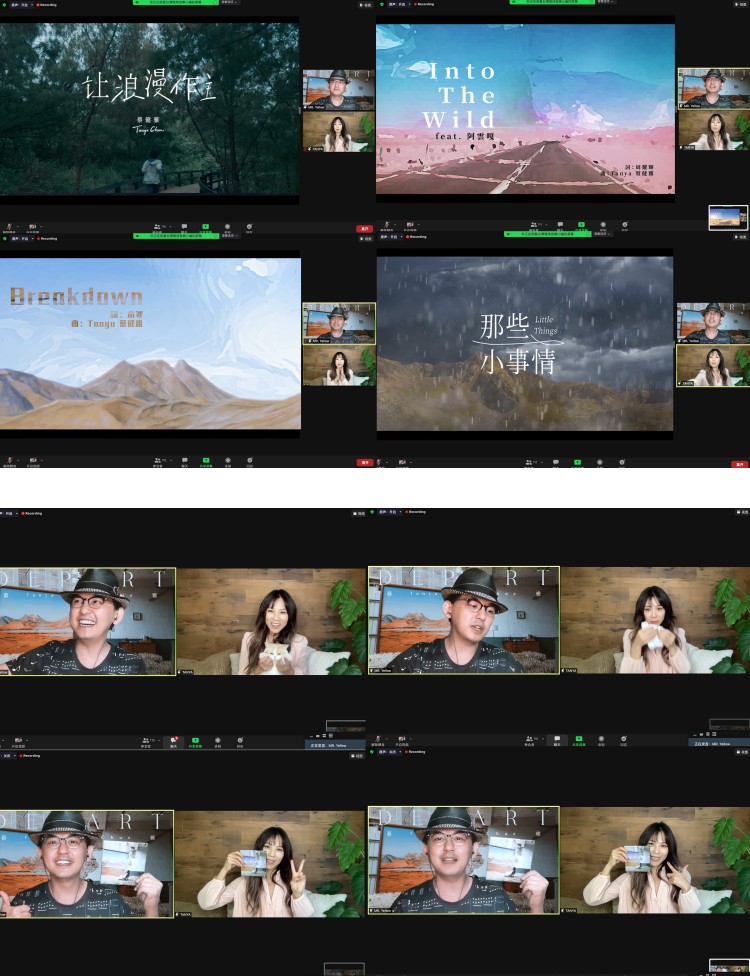Click green share screen icon under tissue video
The width and height of the screenshot is (750, 976).
coord(578,739)
